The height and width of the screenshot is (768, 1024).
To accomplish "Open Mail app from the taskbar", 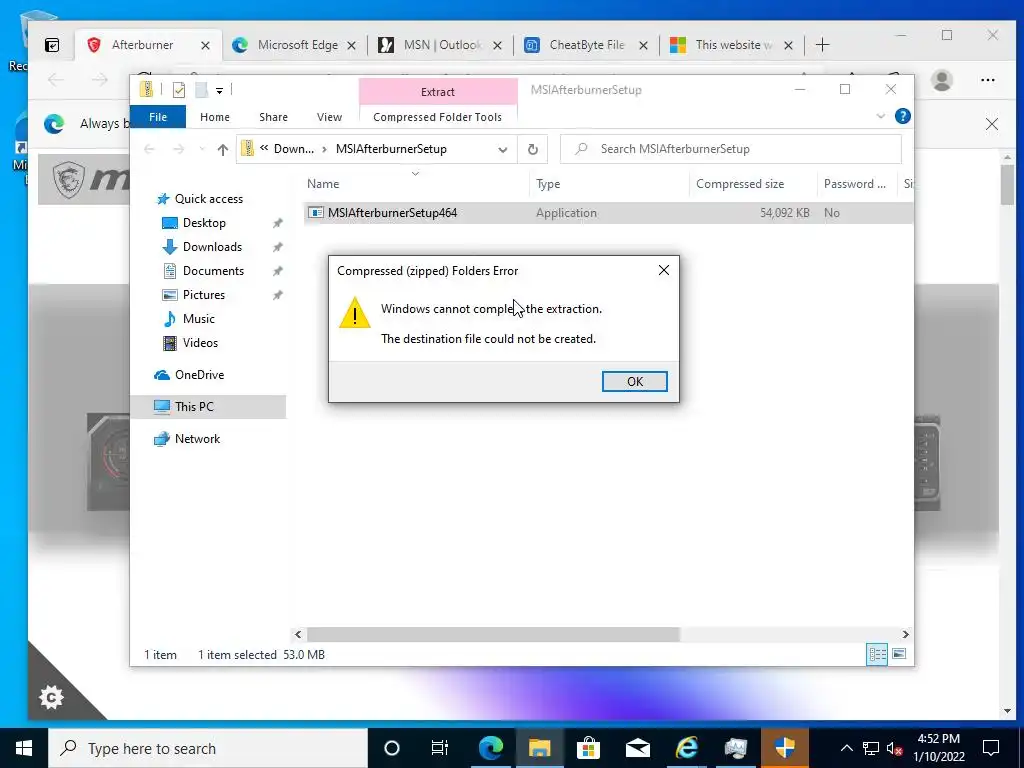I will click(x=637, y=748).
